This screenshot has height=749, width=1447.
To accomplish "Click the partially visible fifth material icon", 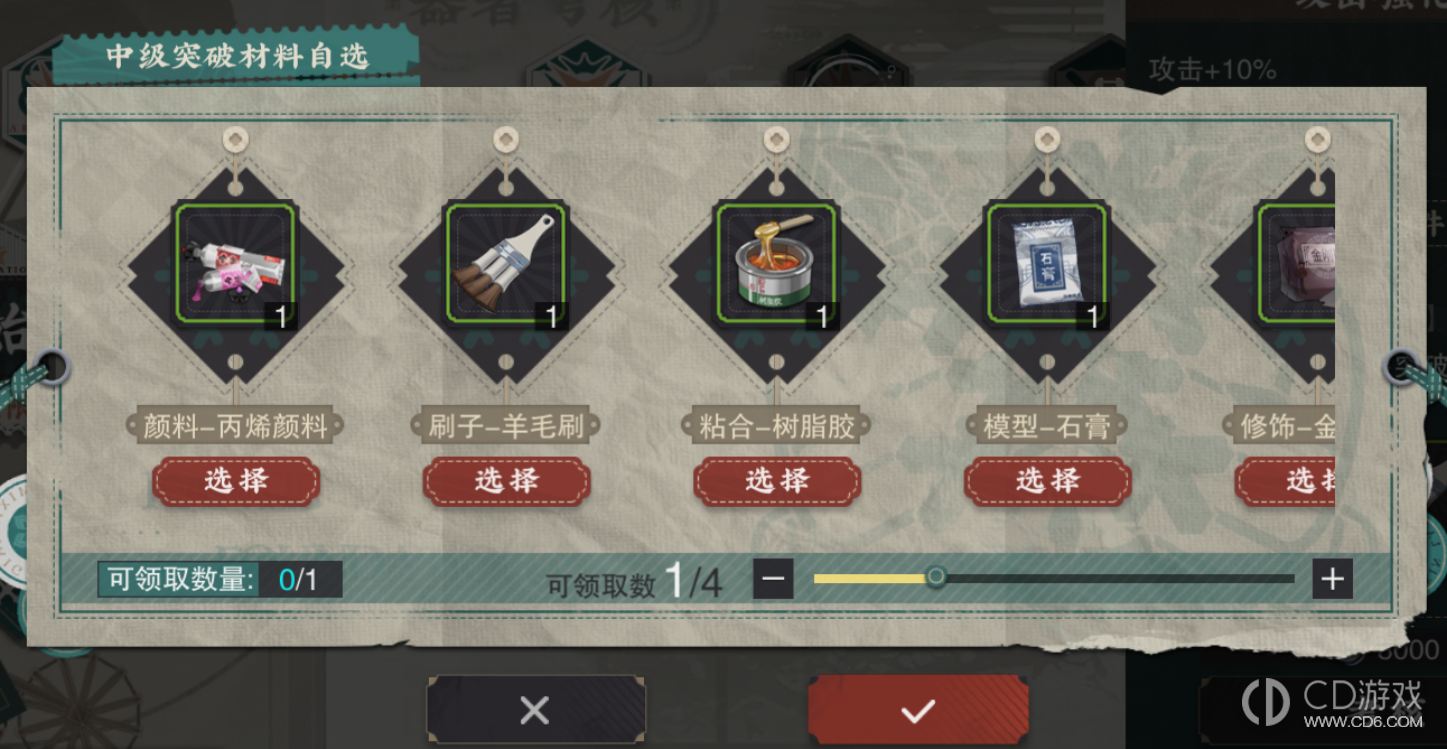I will (x=1297, y=265).
